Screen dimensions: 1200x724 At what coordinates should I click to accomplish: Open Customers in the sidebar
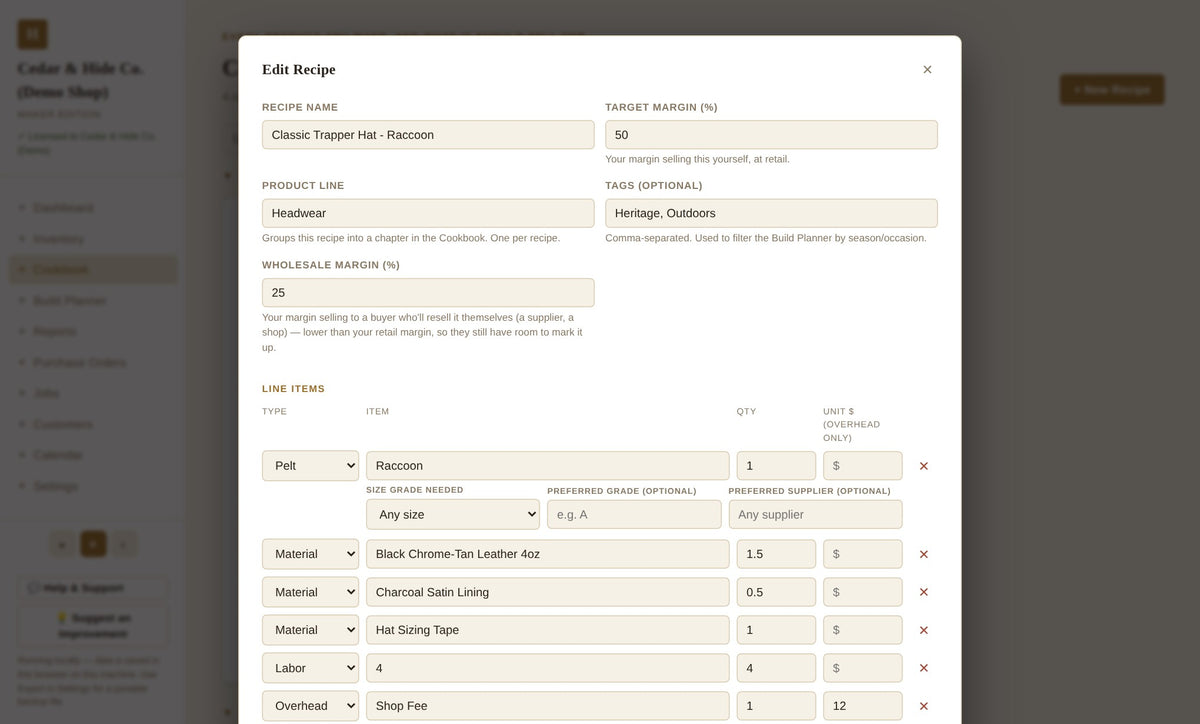[x=94, y=424]
